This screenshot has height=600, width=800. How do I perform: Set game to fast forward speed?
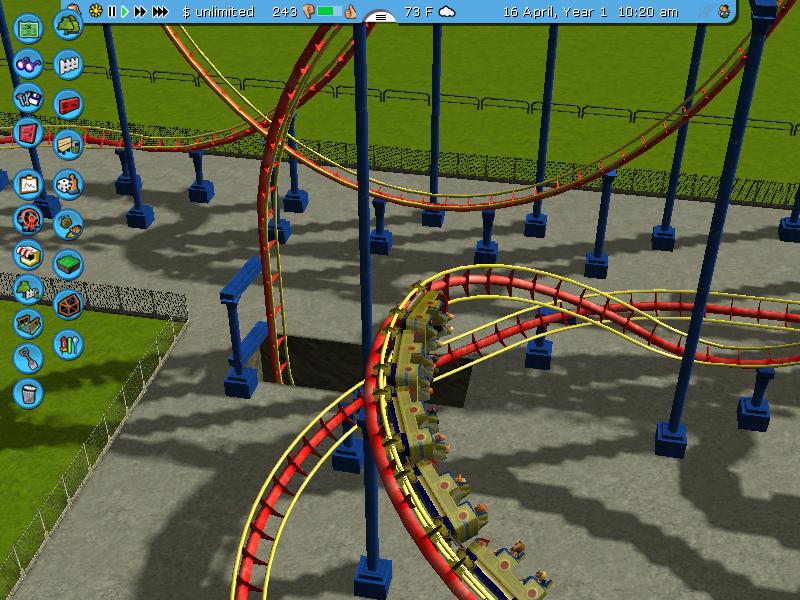pos(140,12)
